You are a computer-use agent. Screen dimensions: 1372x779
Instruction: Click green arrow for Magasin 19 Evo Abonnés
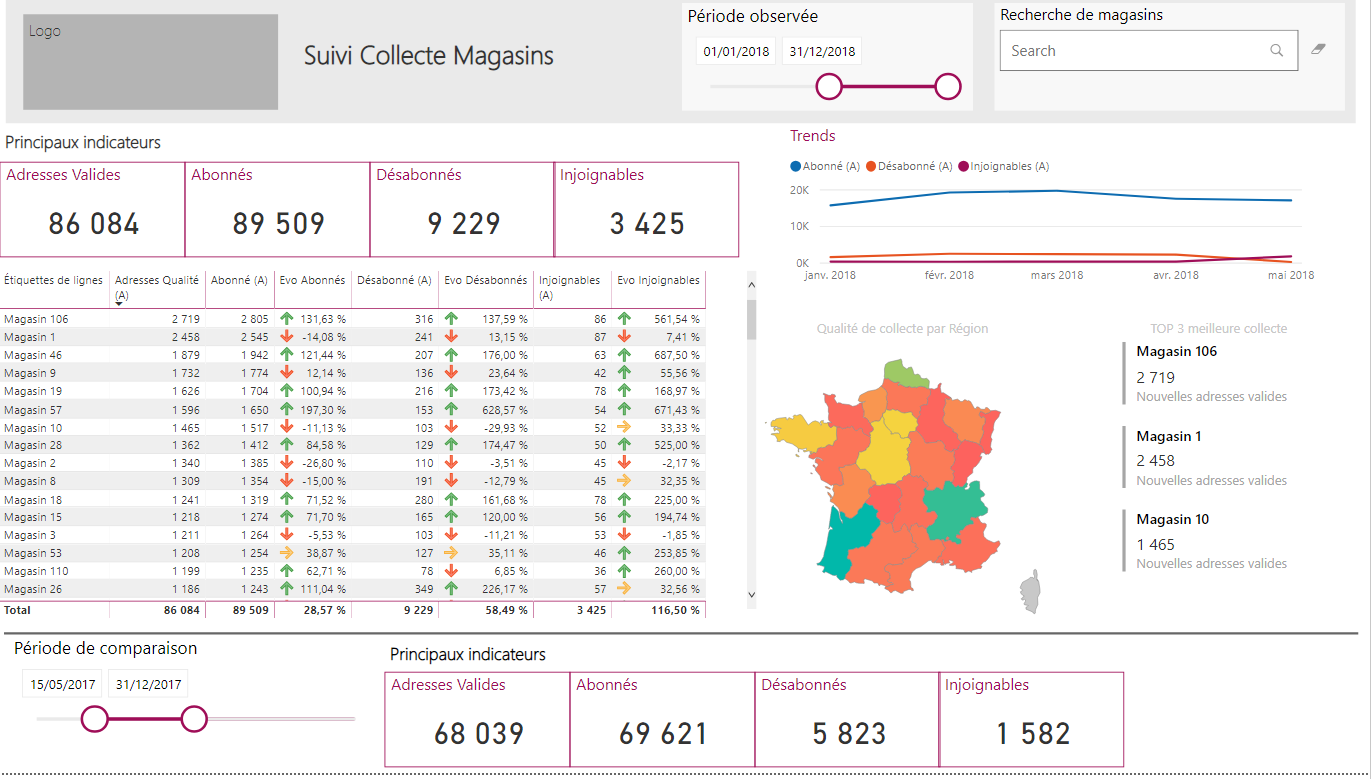click(x=287, y=391)
